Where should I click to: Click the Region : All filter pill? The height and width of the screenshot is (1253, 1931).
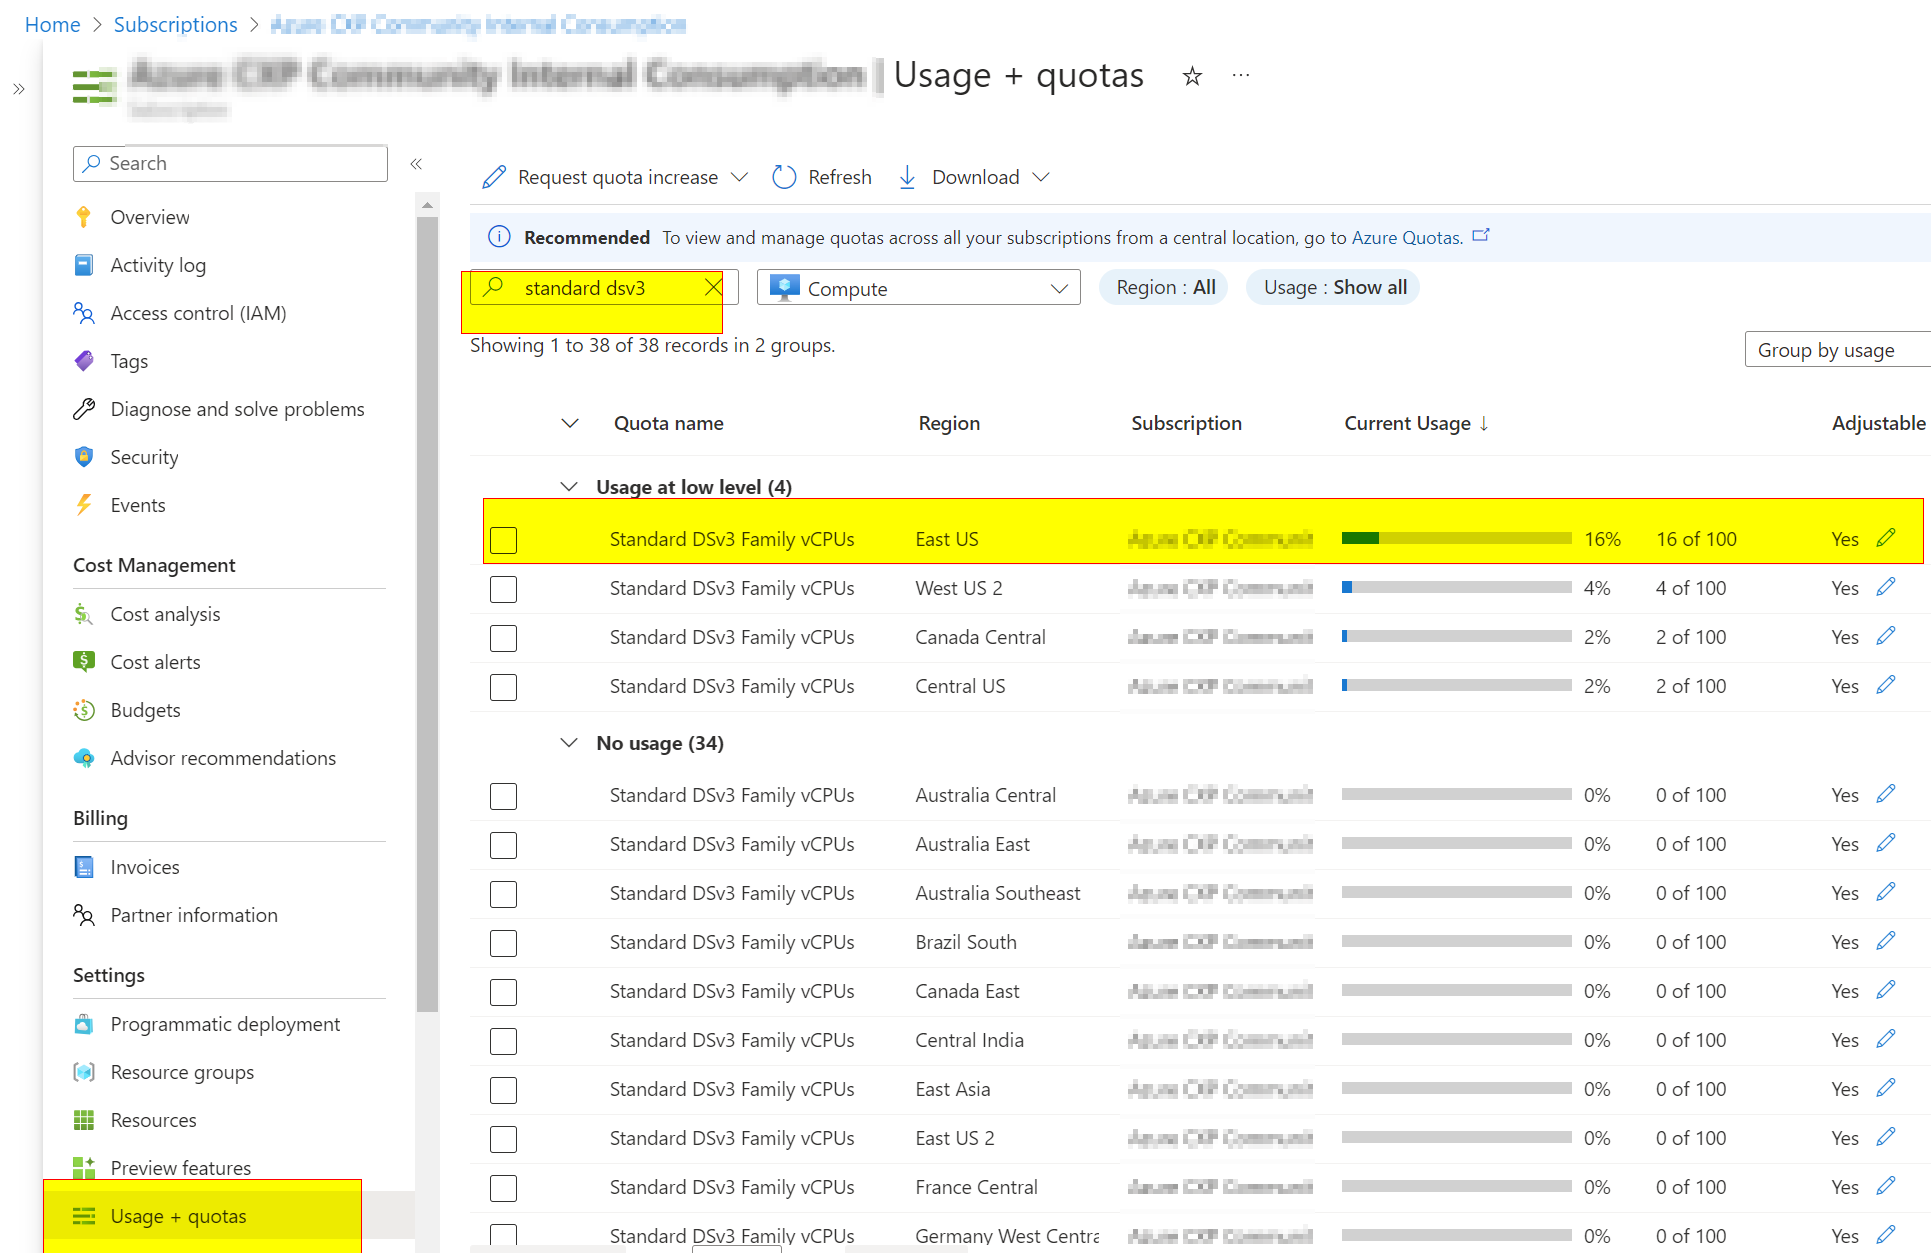click(x=1164, y=288)
